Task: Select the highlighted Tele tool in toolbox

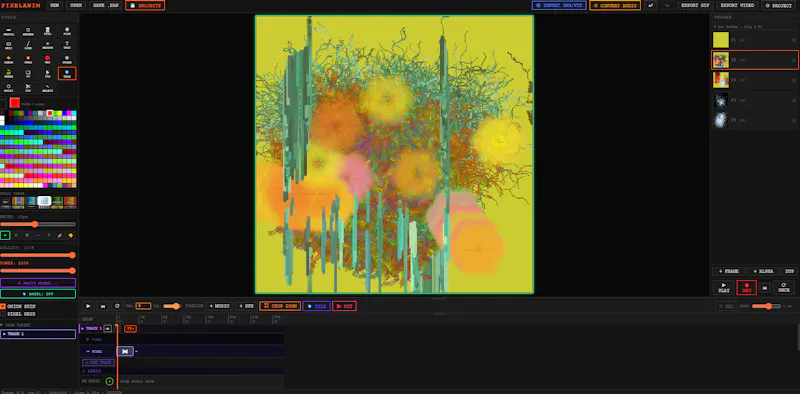Action: click(x=67, y=73)
